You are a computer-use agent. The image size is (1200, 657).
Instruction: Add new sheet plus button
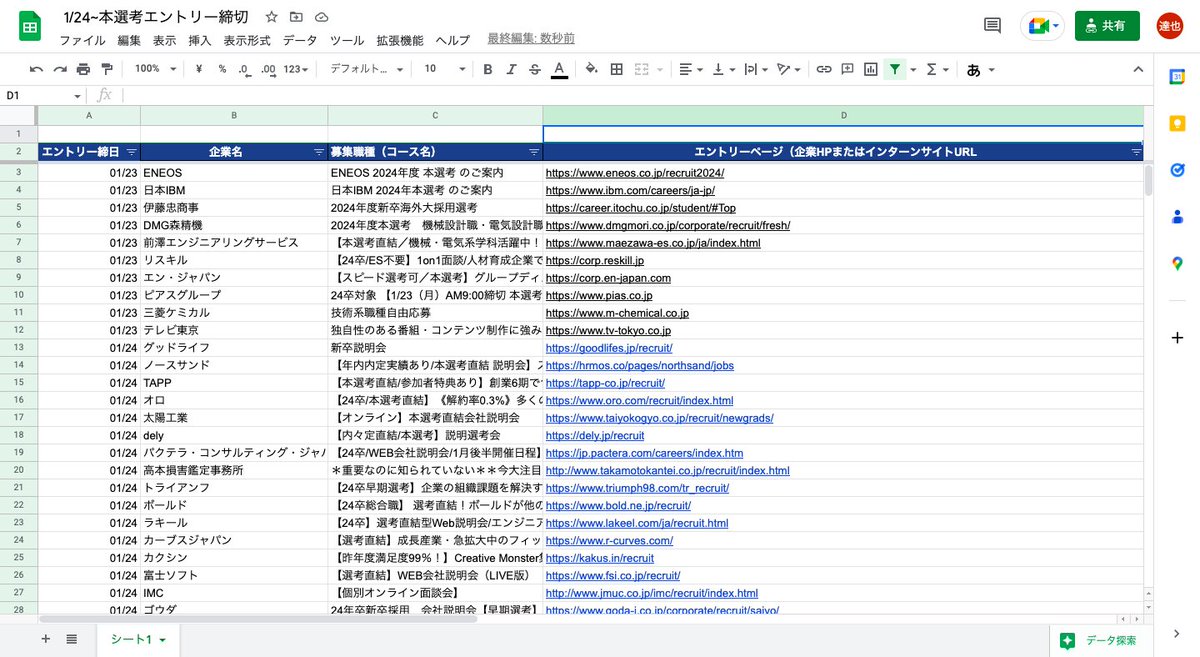pyautogui.click(x=45, y=639)
